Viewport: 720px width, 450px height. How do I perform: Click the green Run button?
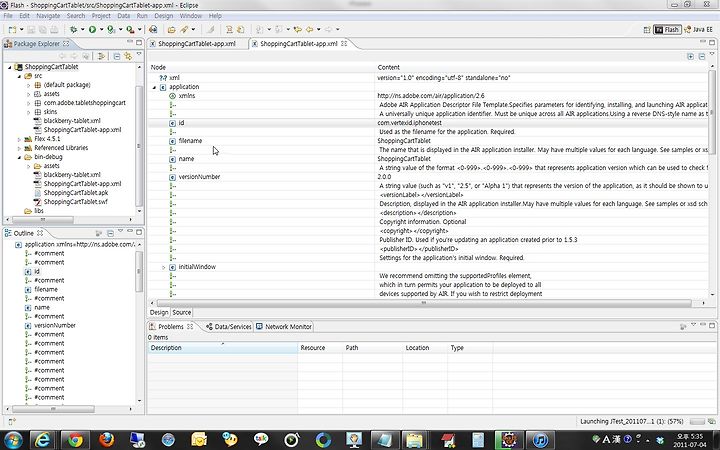pos(92,30)
